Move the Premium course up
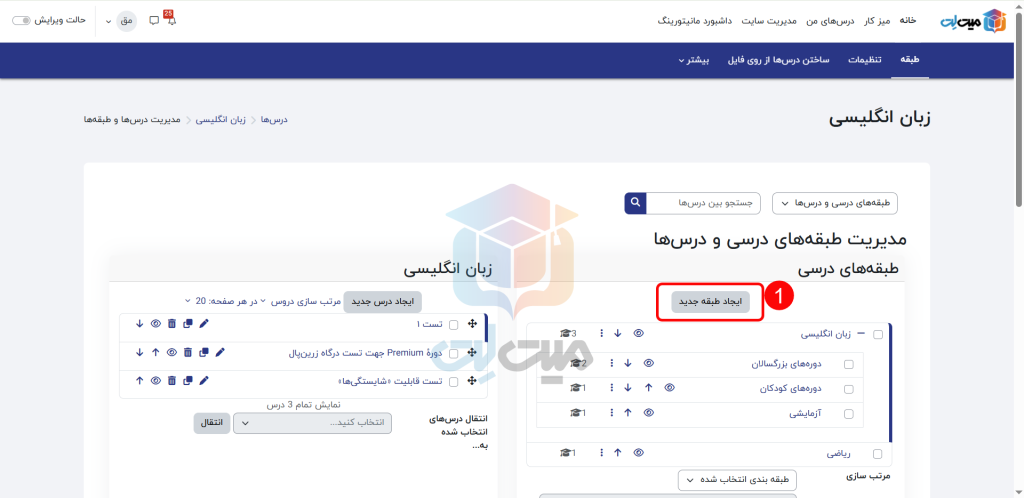The height and width of the screenshot is (498, 1024). 155,352
